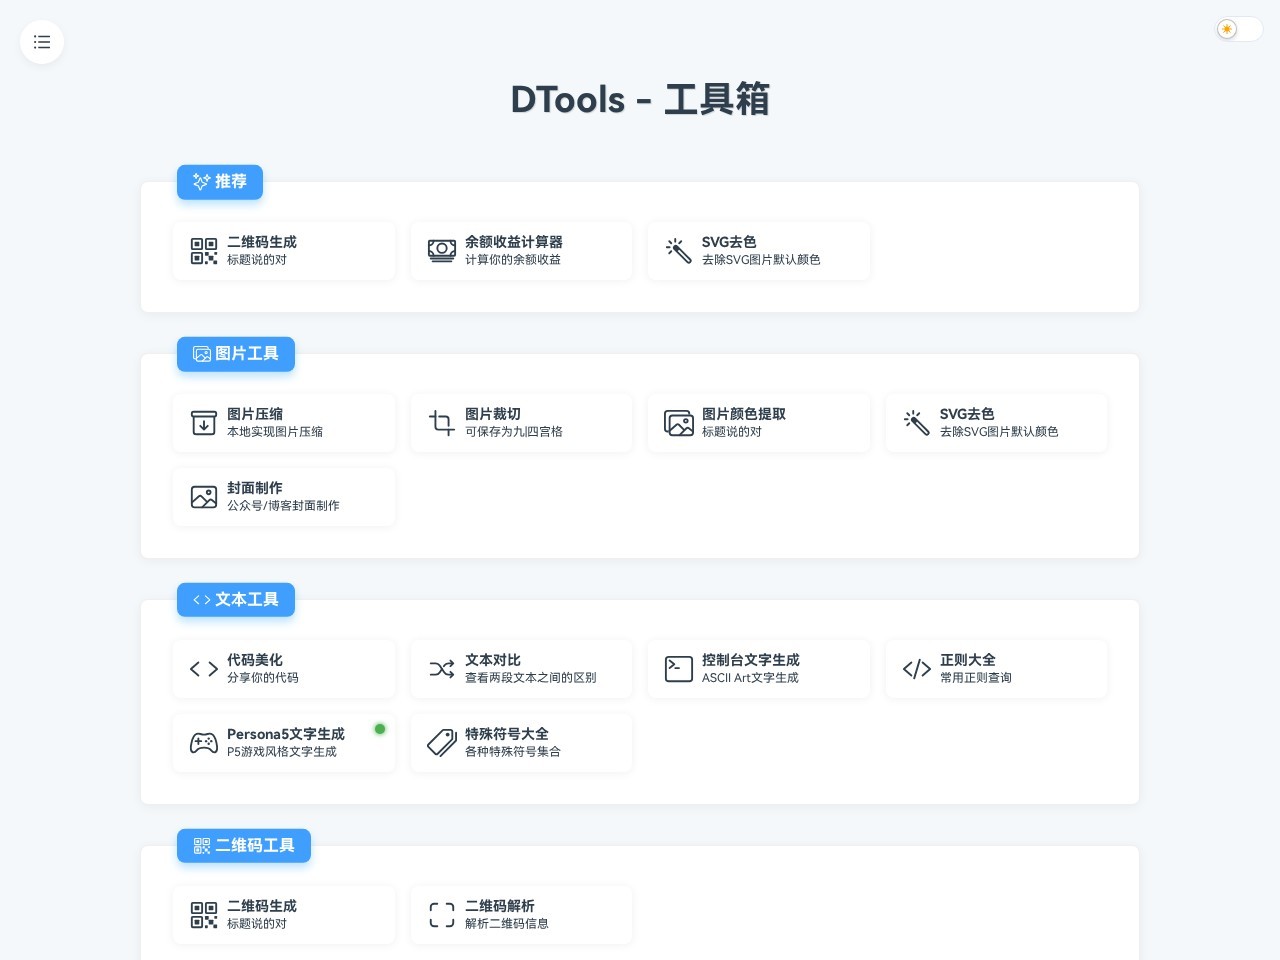The image size is (1280, 960).
Task: Click description 各种特殊符号集合
Action: [x=513, y=752]
